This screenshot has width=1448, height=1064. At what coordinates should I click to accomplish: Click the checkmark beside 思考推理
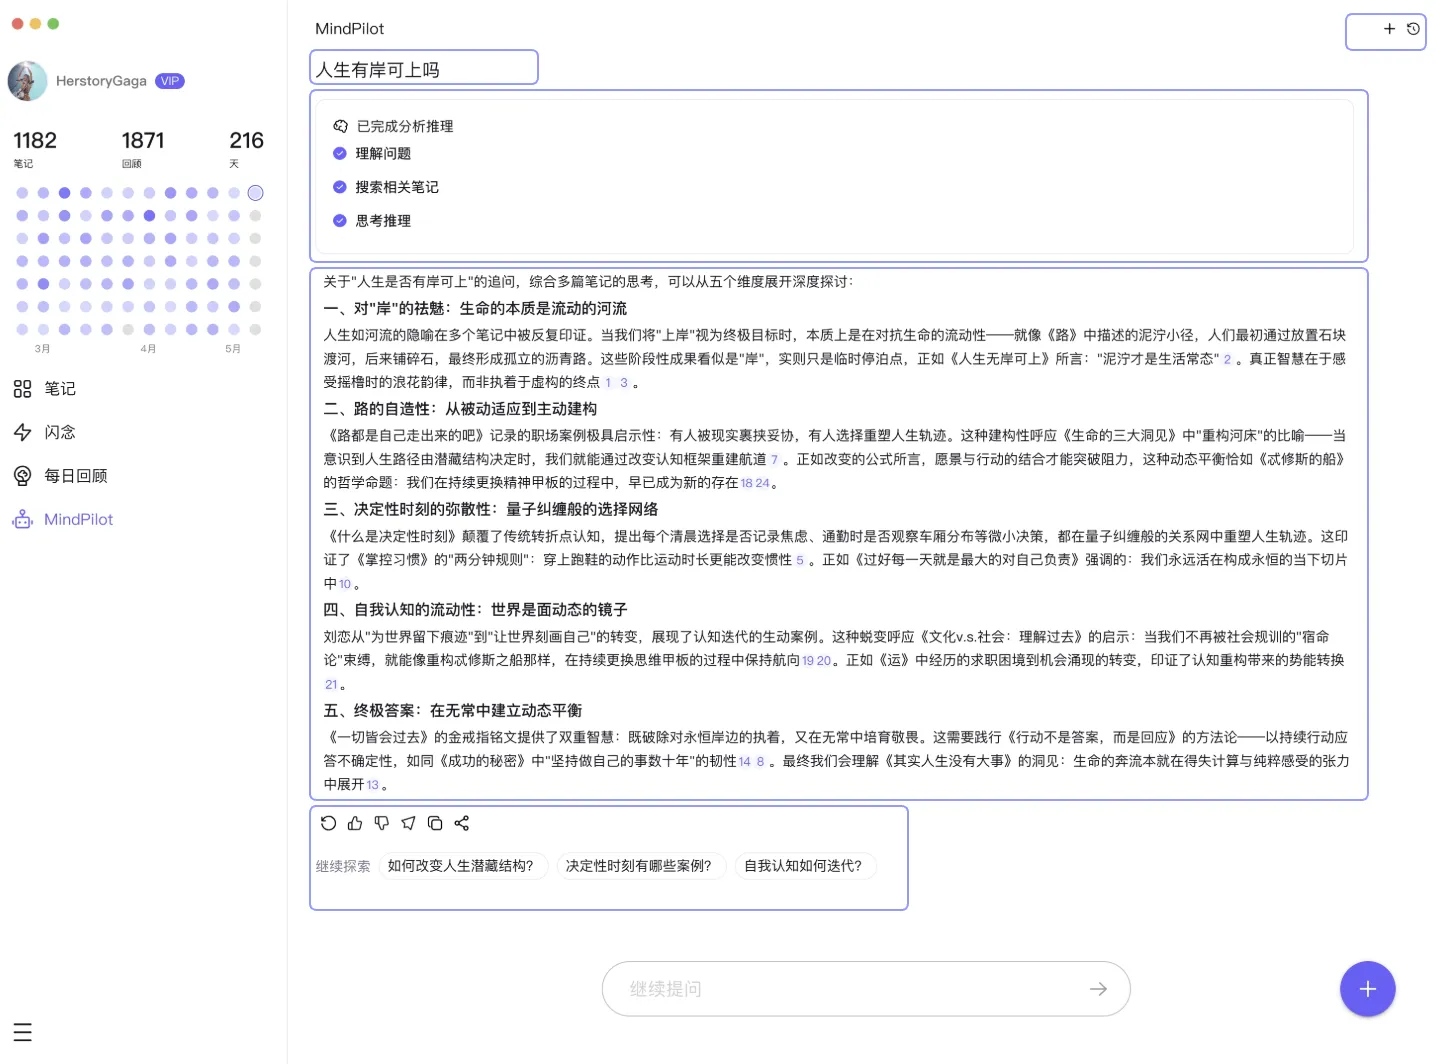[x=339, y=221]
